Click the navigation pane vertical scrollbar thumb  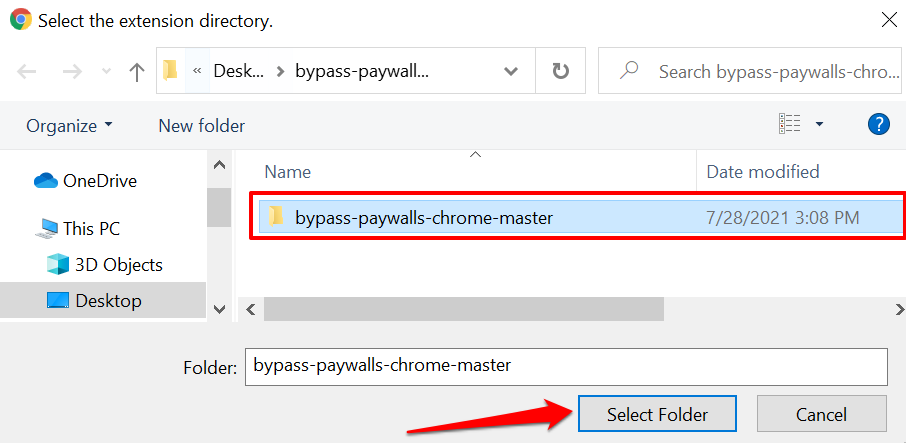click(x=219, y=207)
